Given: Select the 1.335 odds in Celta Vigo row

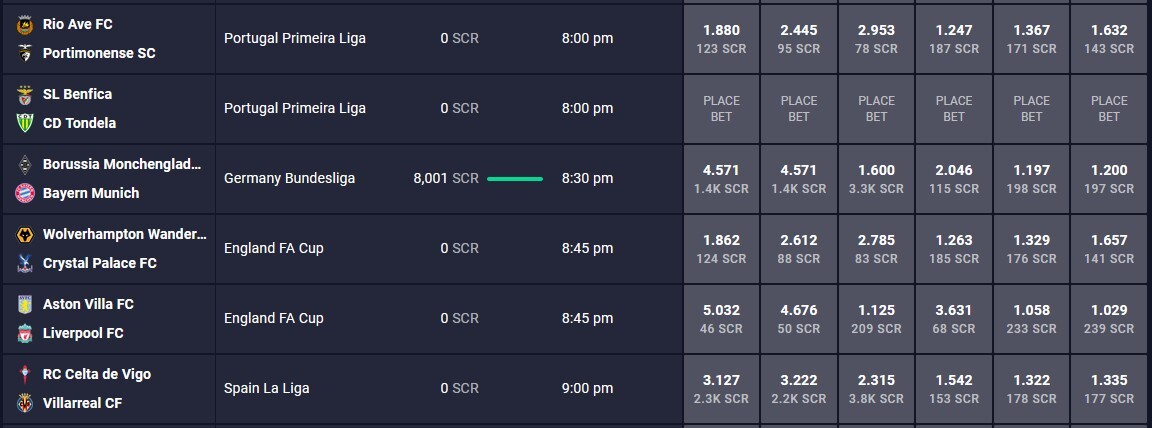Looking at the screenshot, I should pos(1109,389).
